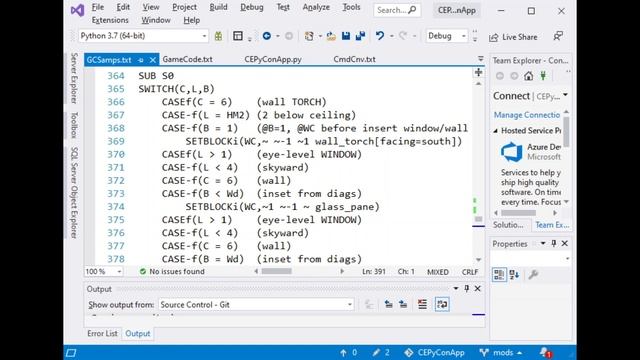This screenshot has height=360, width=640.
Task: Click the editor horizontal scrollbar thumb
Action: coord(277,271)
